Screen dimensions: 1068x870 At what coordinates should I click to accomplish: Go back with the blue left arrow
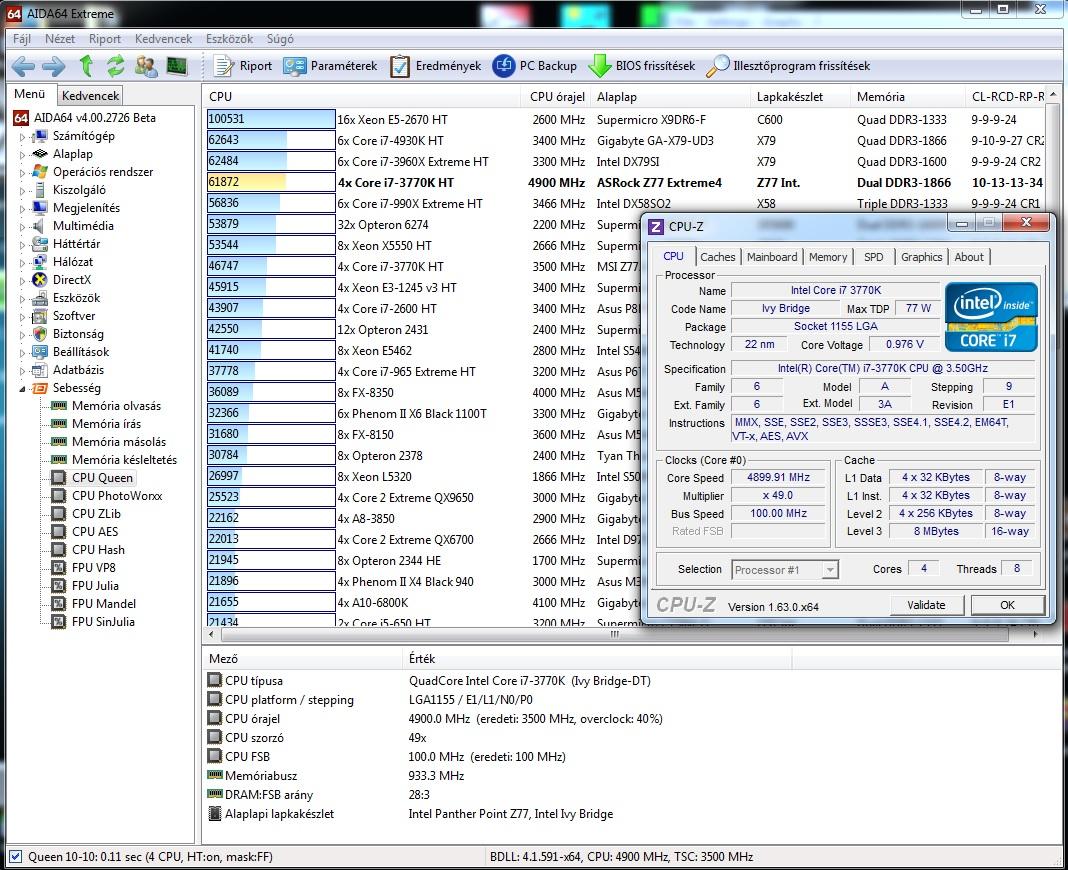[23, 66]
